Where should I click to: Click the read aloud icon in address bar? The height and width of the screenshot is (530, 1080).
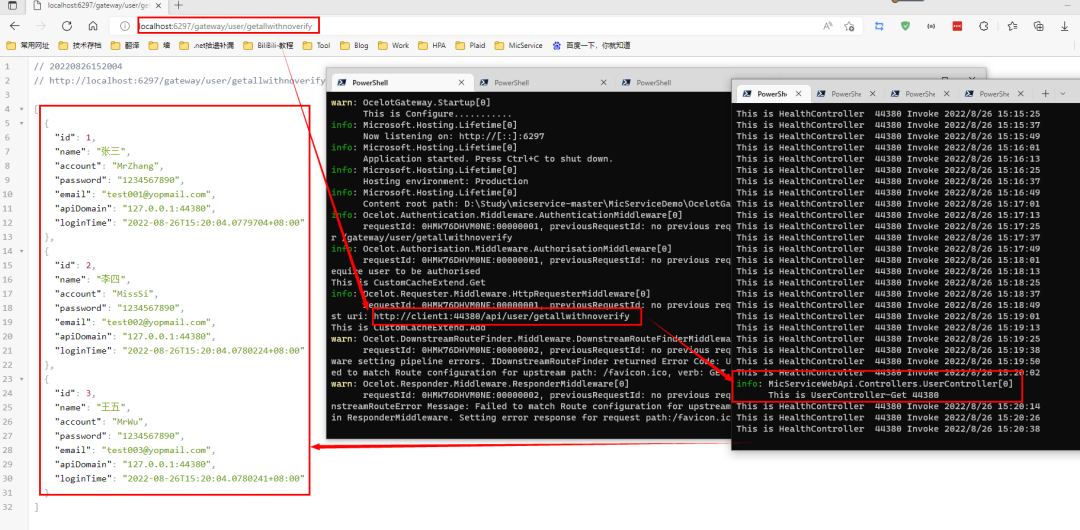click(x=827, y=26)
